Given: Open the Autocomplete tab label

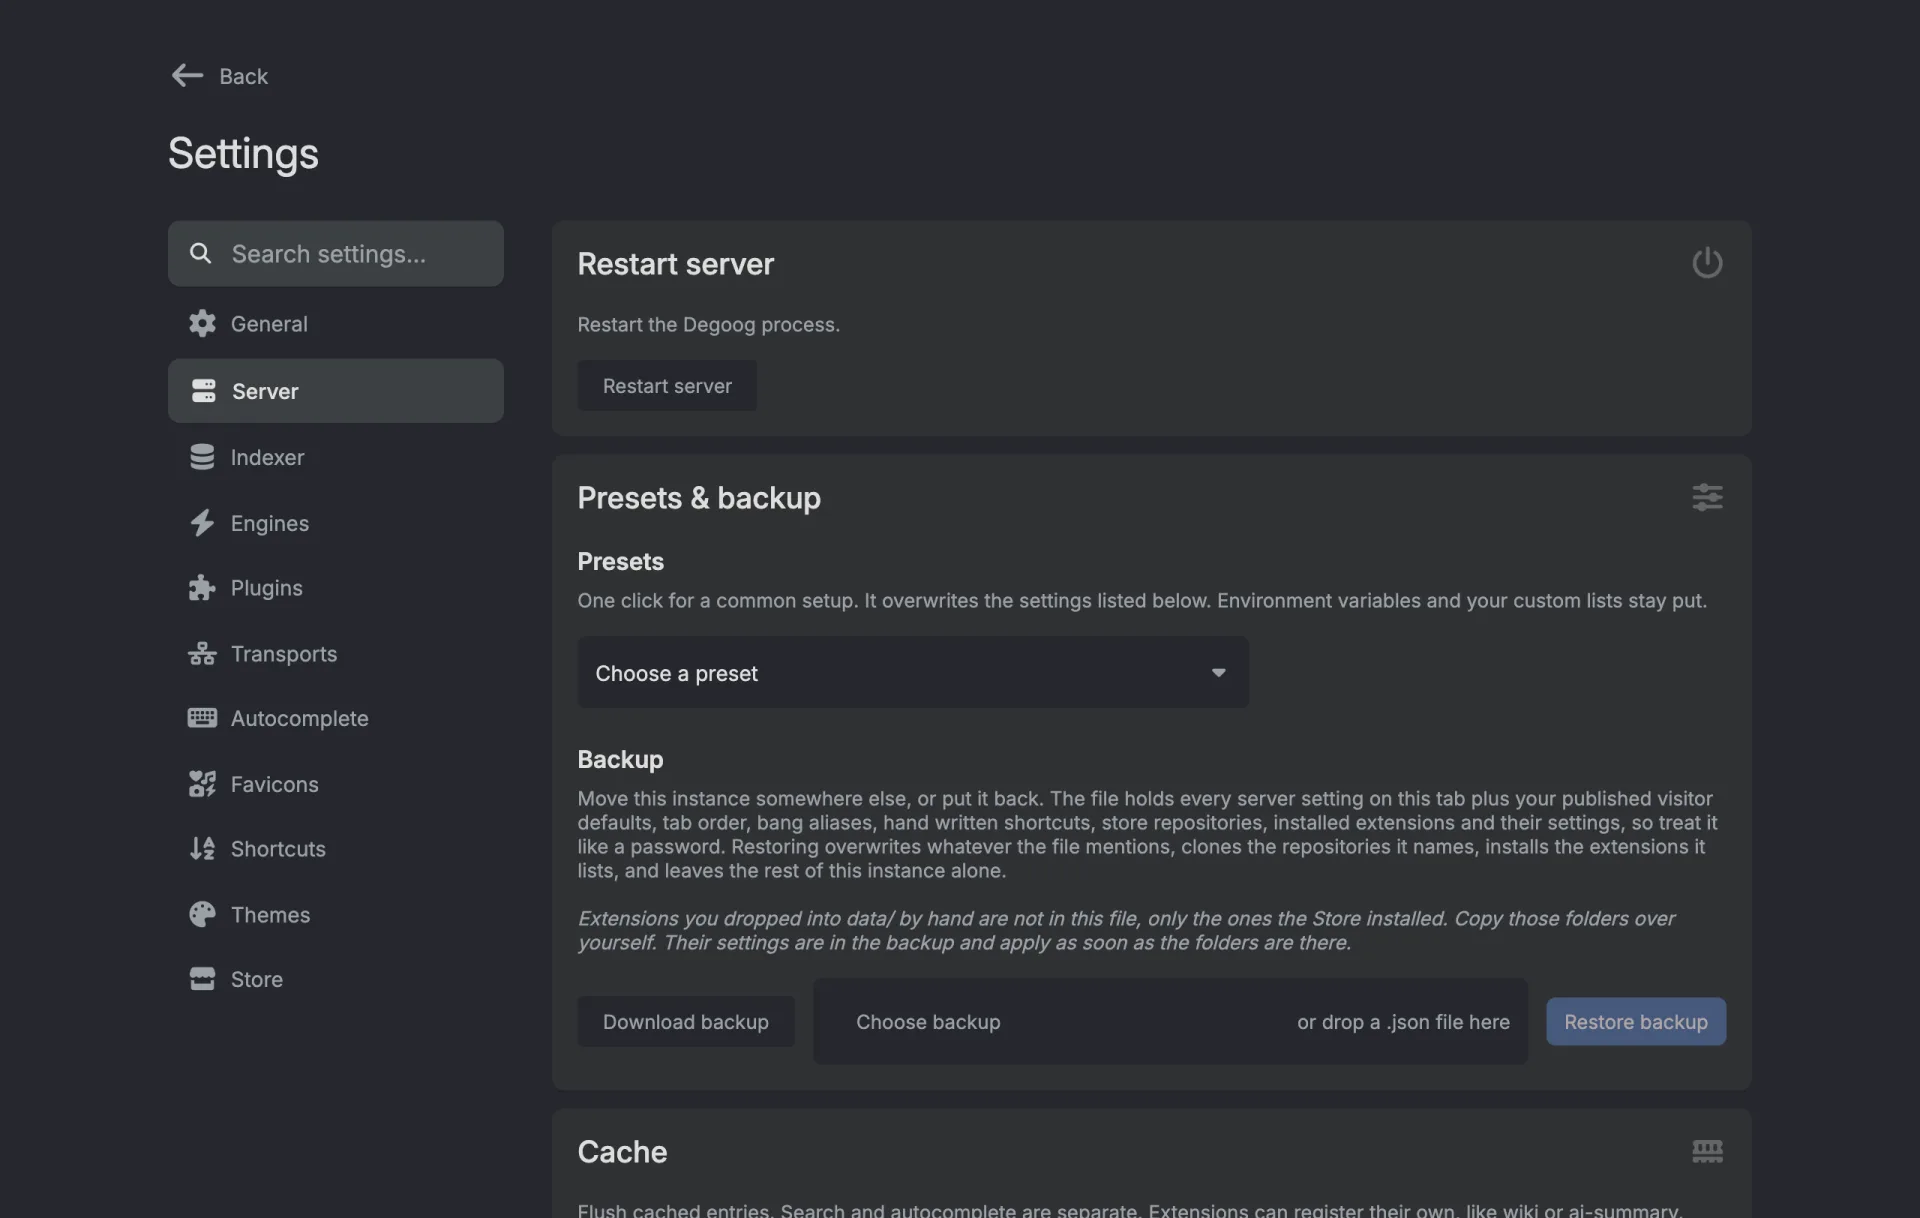Looking at the screenshot, I should pos(300,718).
